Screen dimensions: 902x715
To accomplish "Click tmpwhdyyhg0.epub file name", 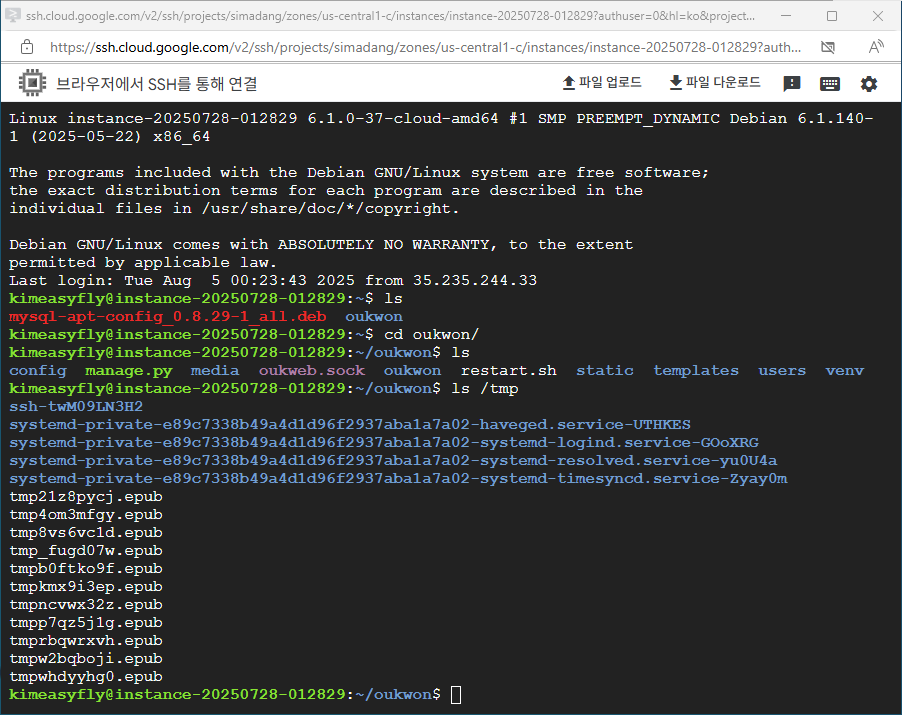I will coord(86,676).
